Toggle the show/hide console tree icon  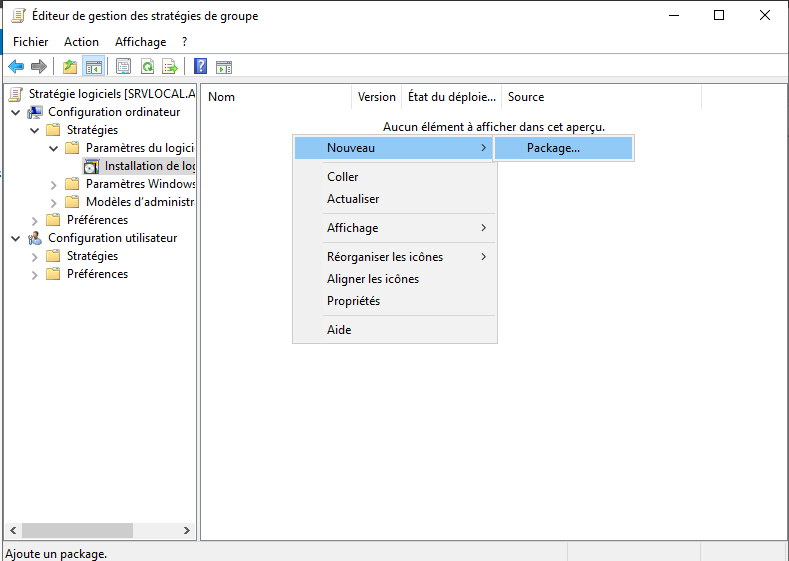(93, 67)
